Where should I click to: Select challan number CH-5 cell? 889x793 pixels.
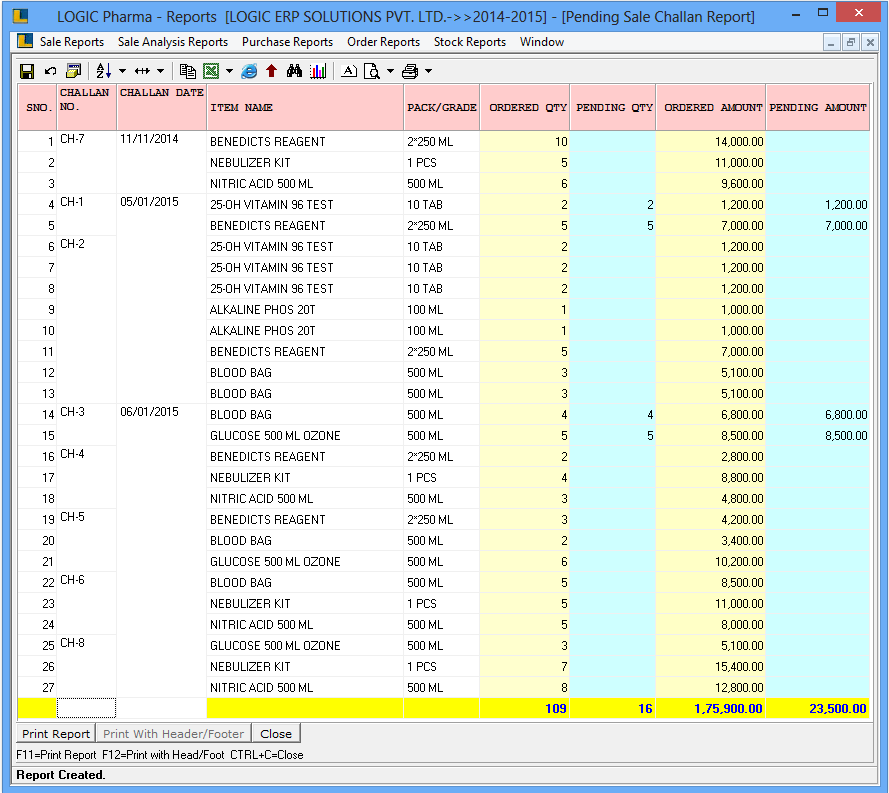(87, 541)
